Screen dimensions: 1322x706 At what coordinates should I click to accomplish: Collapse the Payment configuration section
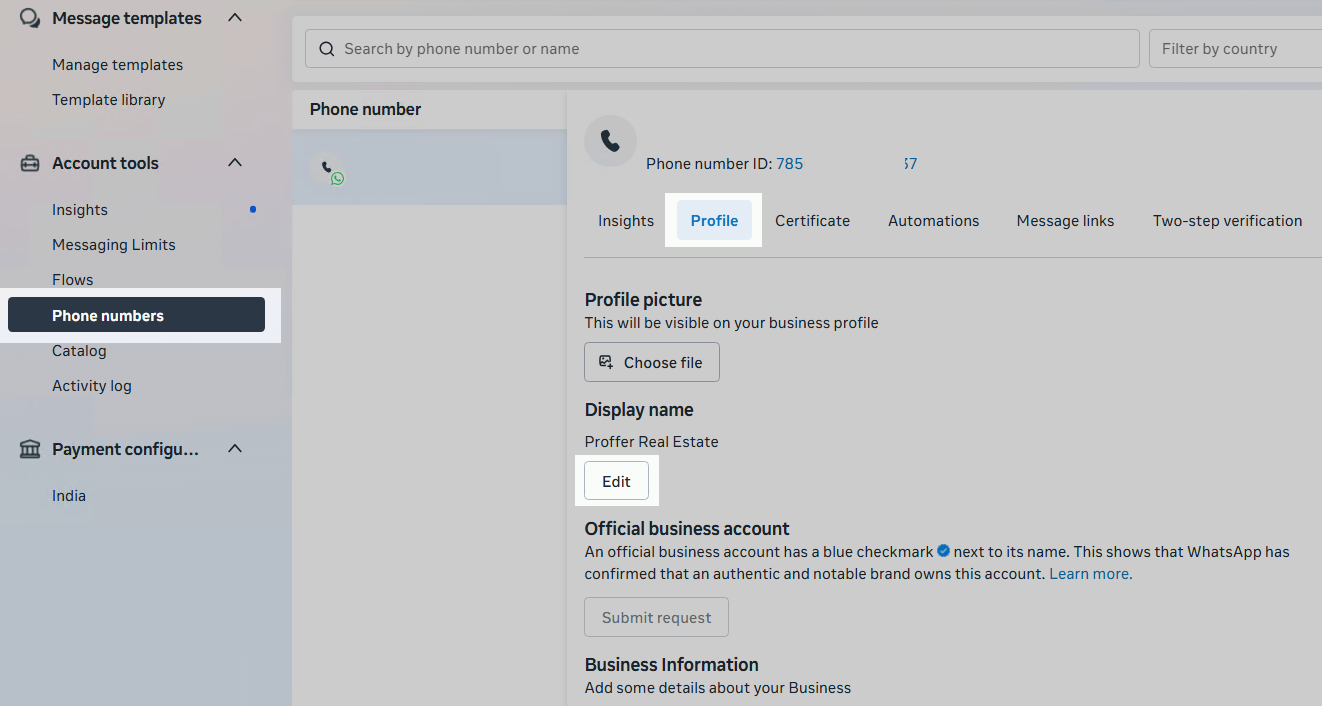(x=235, y=449)
